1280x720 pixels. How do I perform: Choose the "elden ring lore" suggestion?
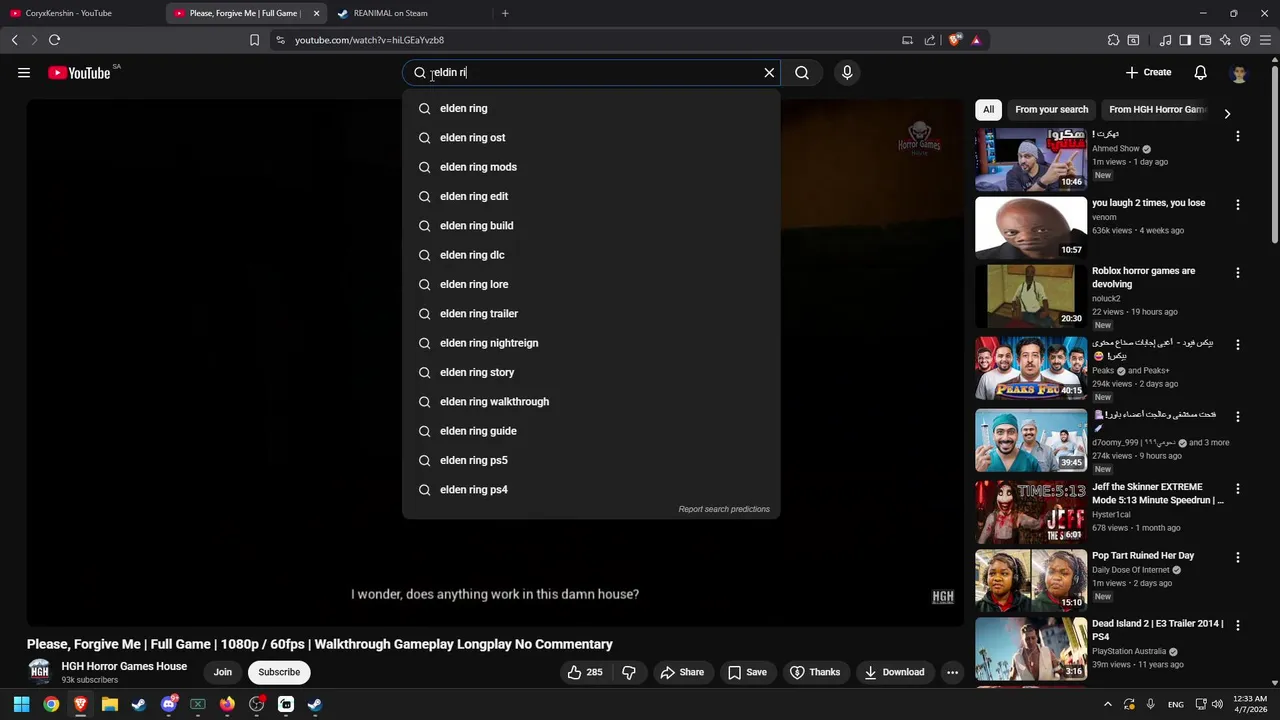click(591, 284)
